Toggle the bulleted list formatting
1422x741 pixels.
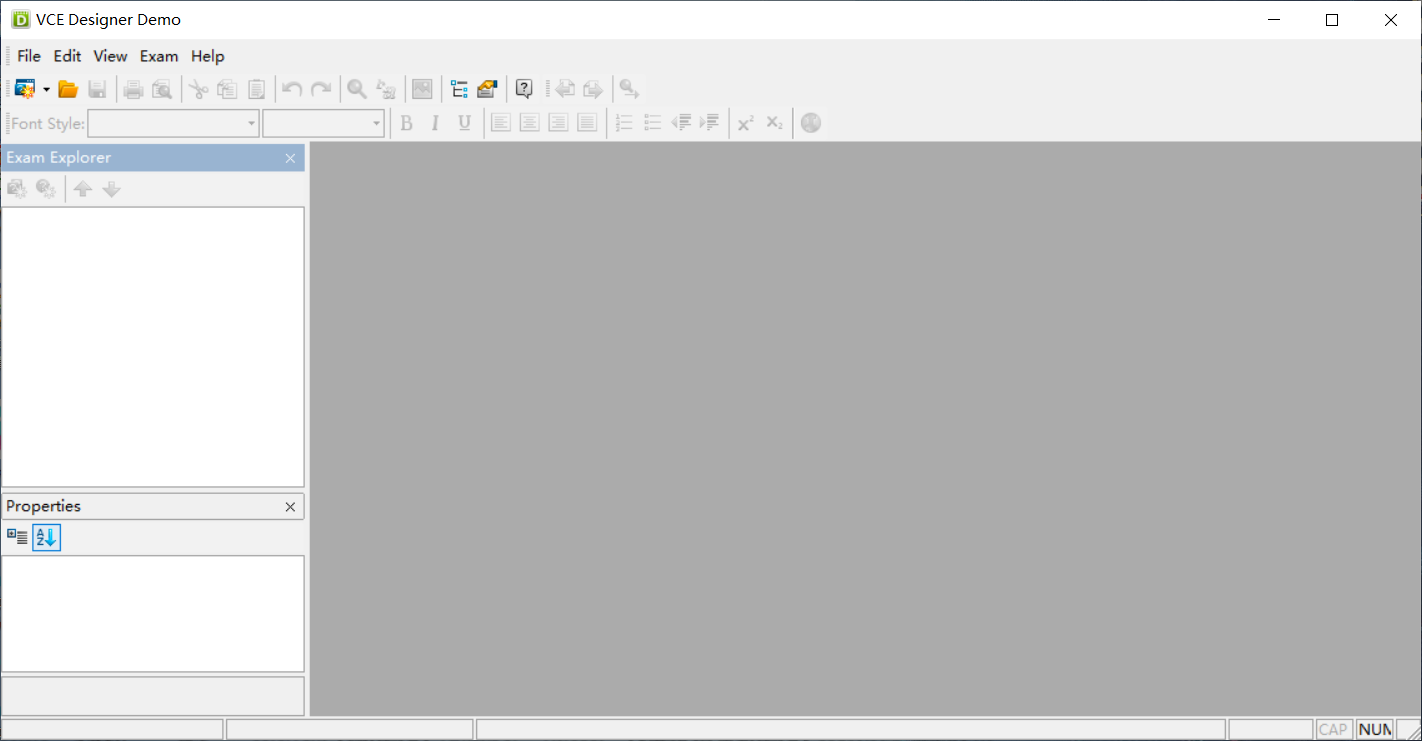pyautogui.click(x=652, y=122)
